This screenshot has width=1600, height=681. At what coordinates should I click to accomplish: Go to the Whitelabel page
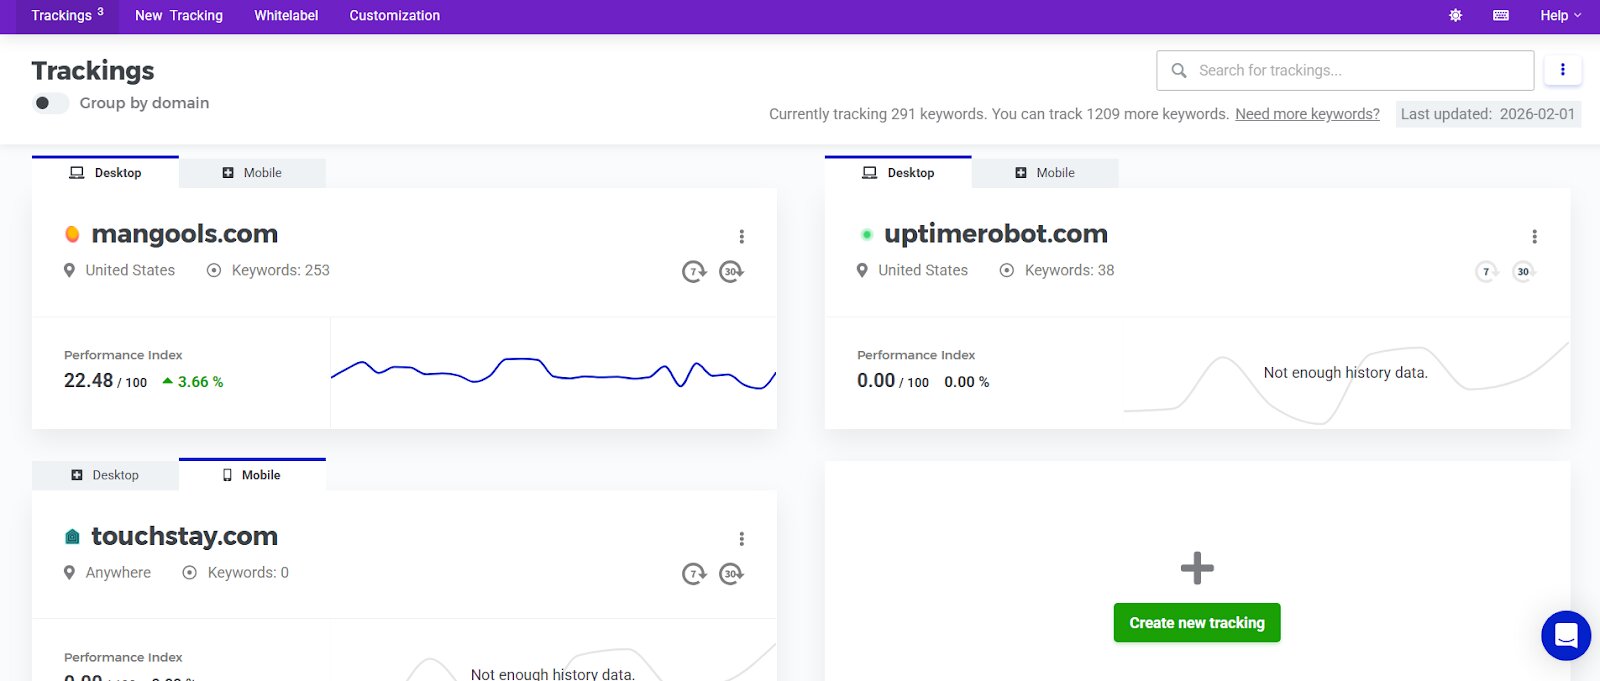pyautogui.click(x=286, y=15)
